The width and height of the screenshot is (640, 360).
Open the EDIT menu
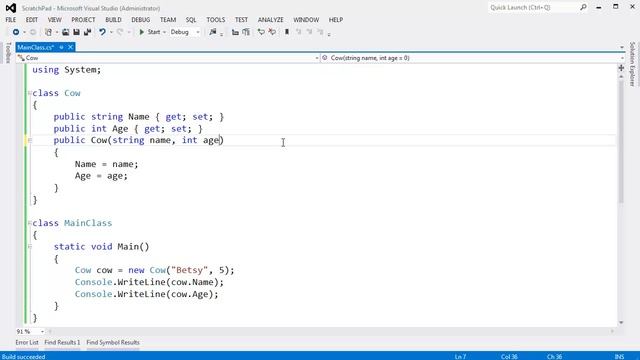point(31,20)
